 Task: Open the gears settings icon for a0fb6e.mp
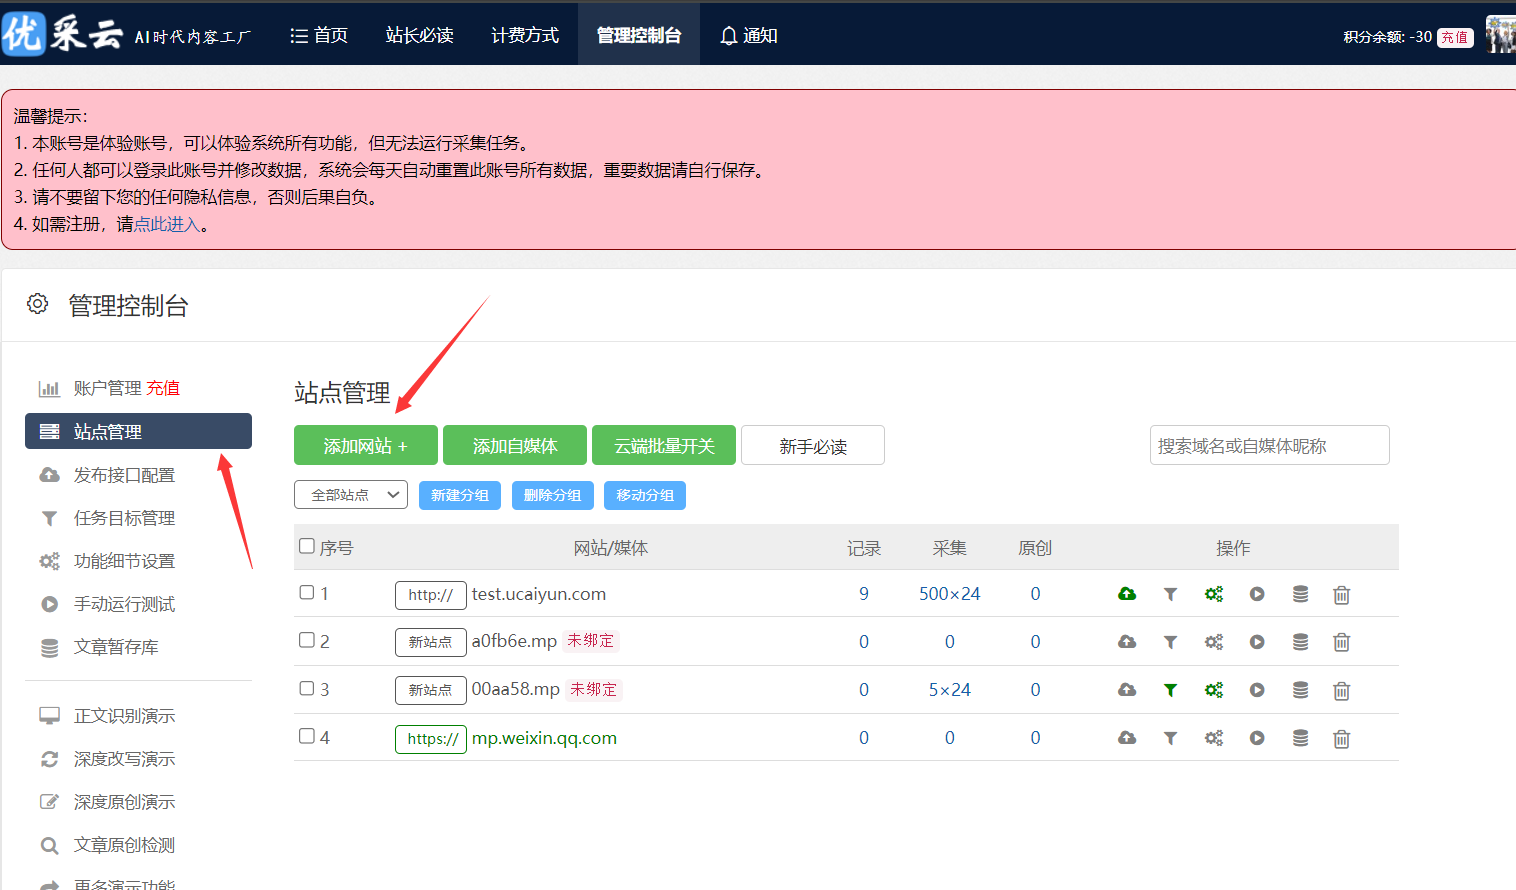click(x=1213, y=642)
